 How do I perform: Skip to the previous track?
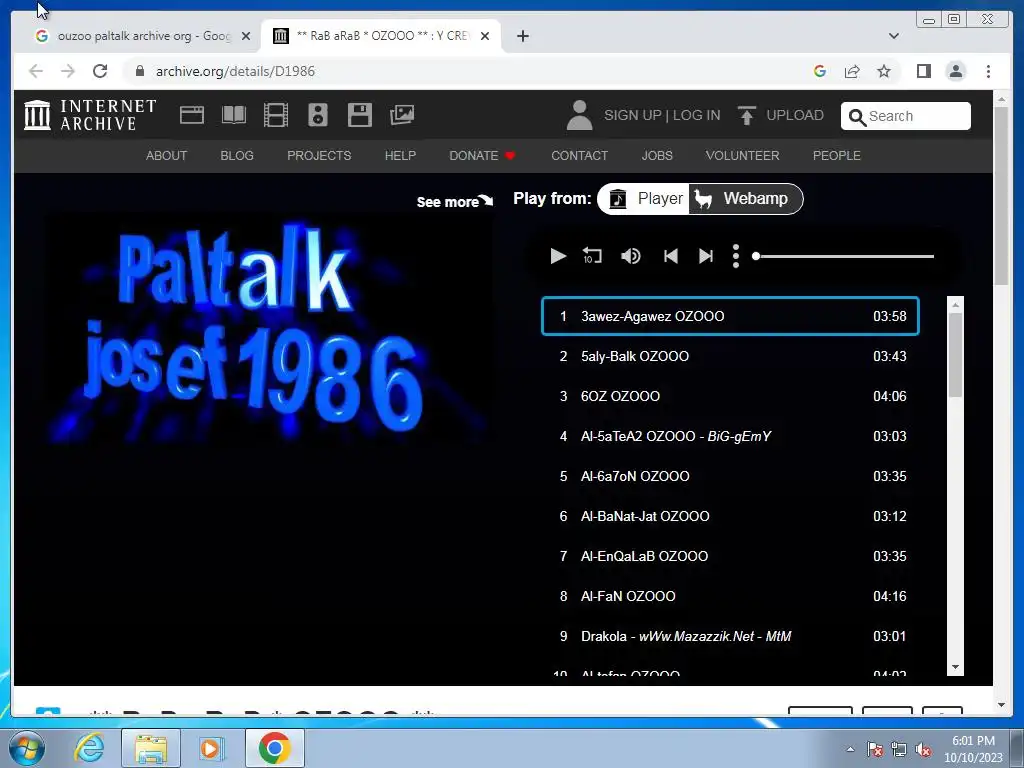(671, 256)
